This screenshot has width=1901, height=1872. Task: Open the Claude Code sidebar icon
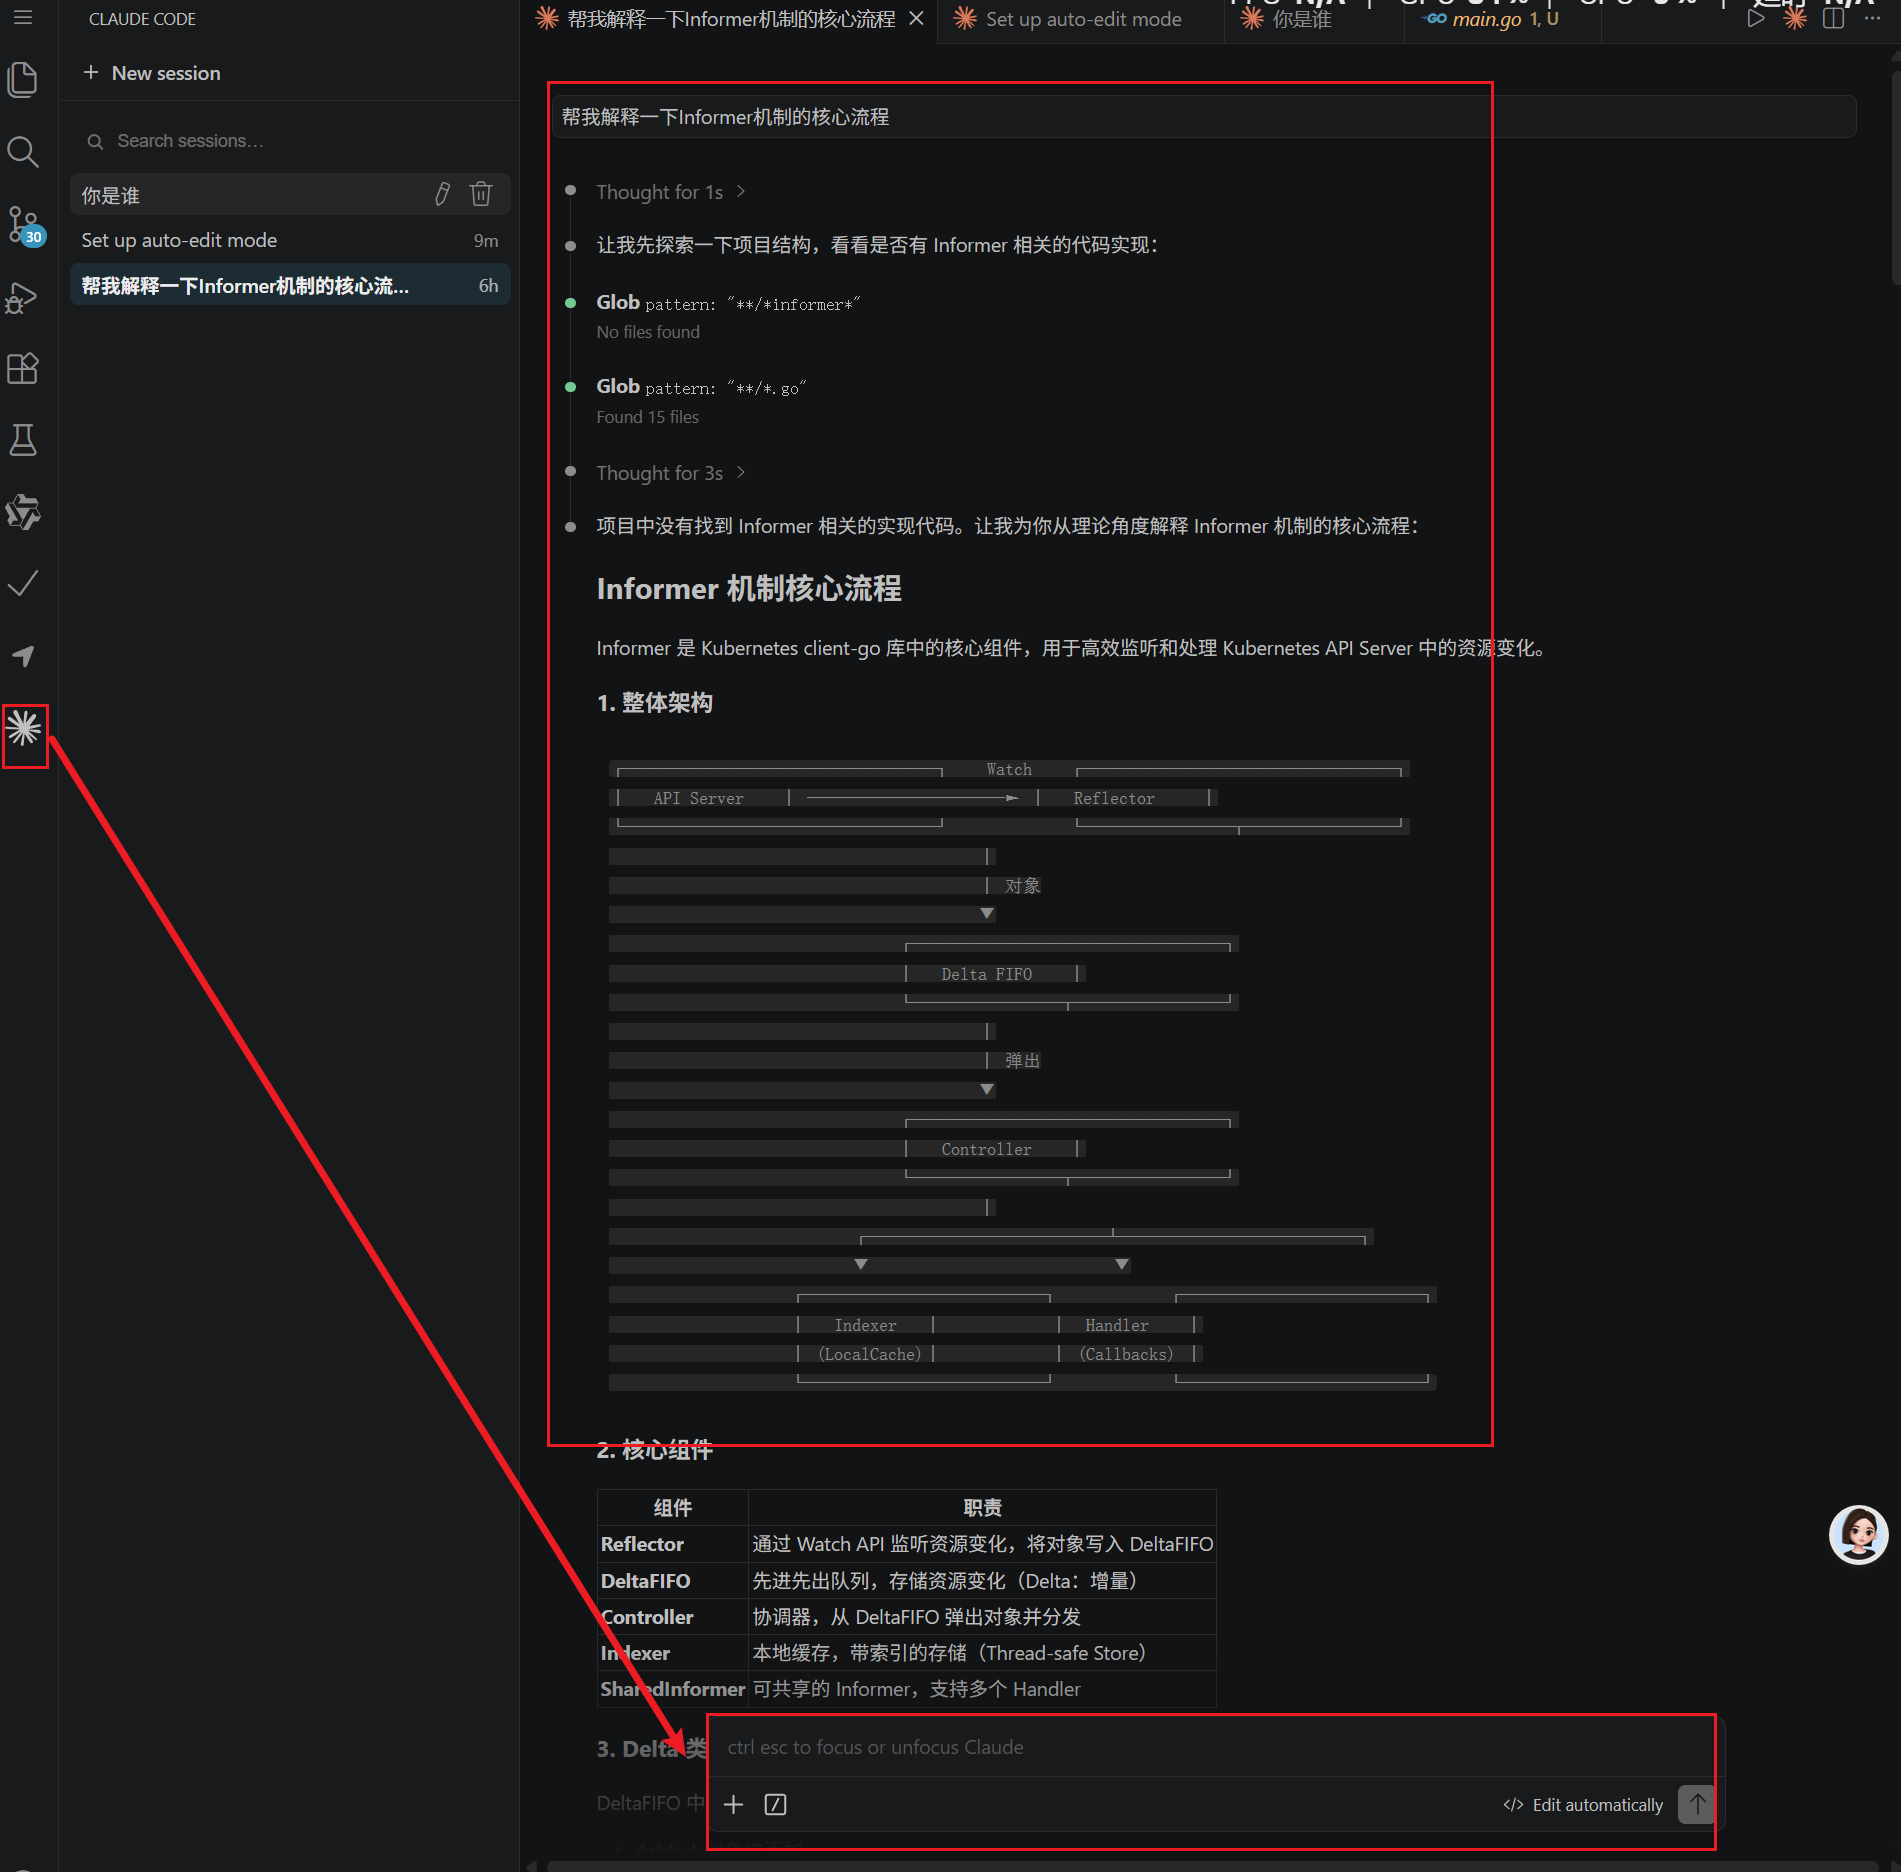click(x=24, y=727)
